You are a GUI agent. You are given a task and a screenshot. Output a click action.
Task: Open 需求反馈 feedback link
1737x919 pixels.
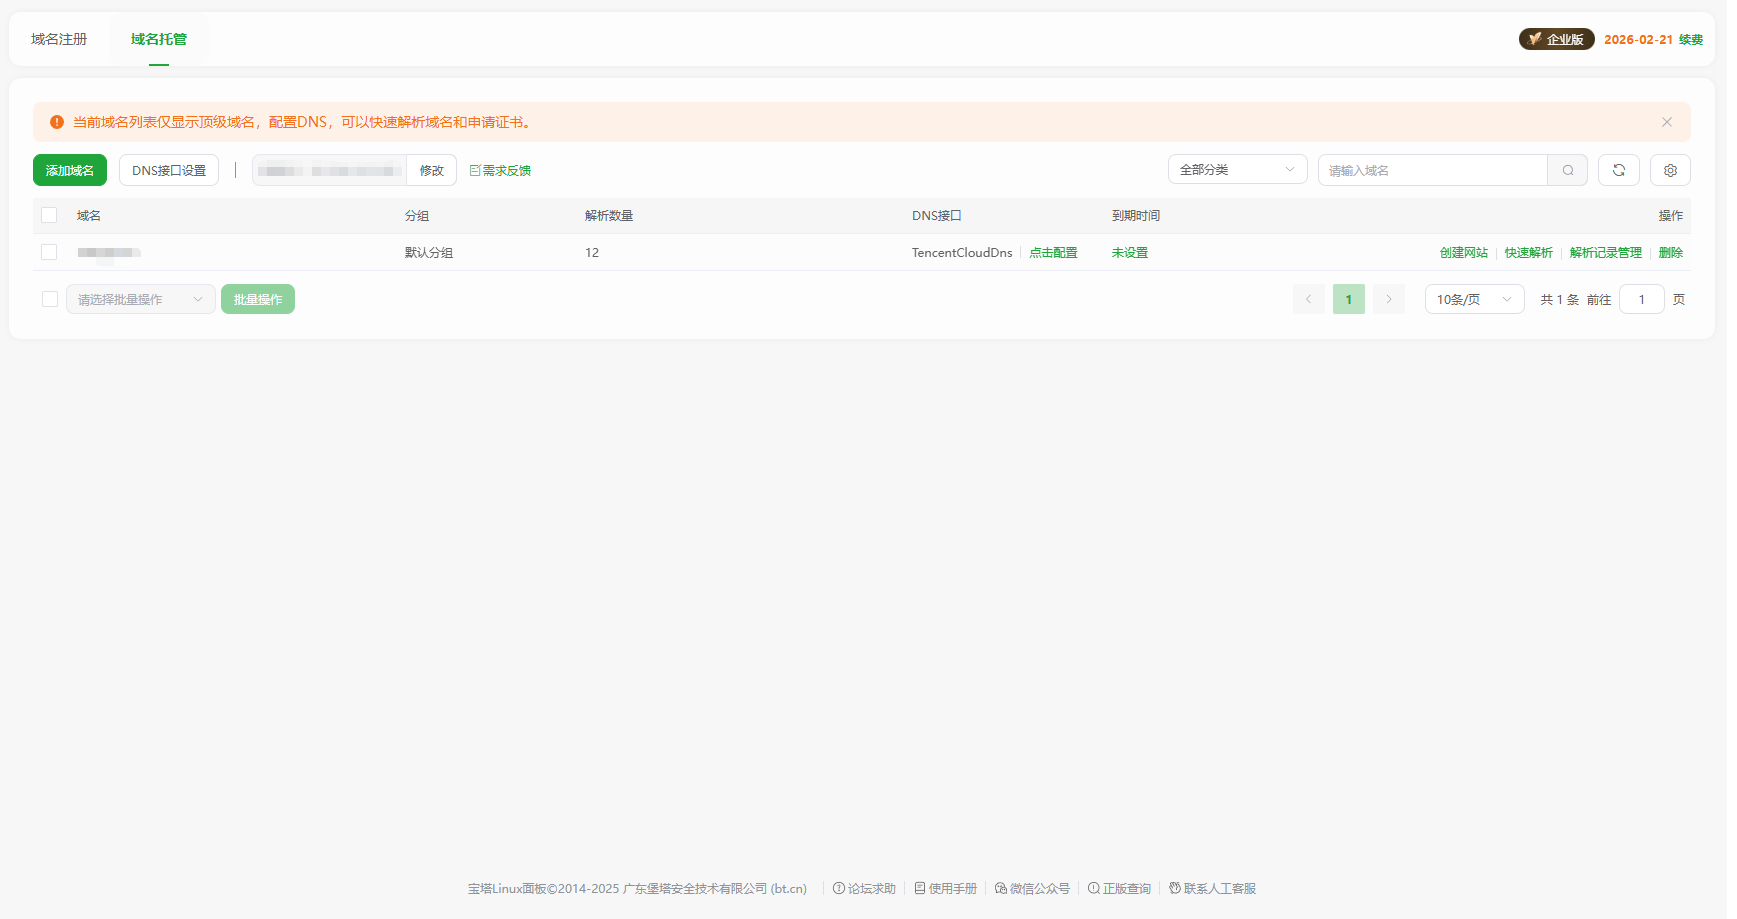tap(500, 171)
